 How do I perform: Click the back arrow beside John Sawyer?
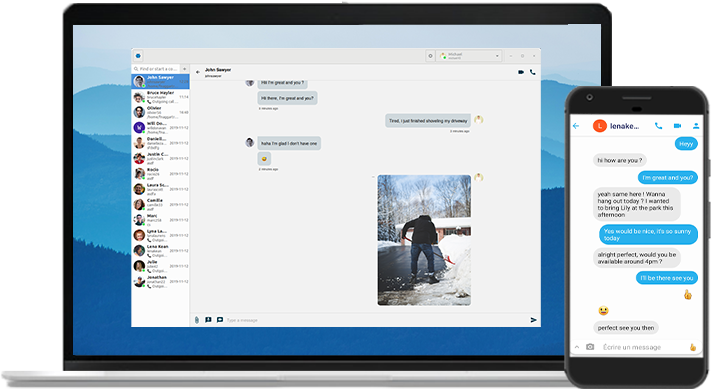click(198, 72)
